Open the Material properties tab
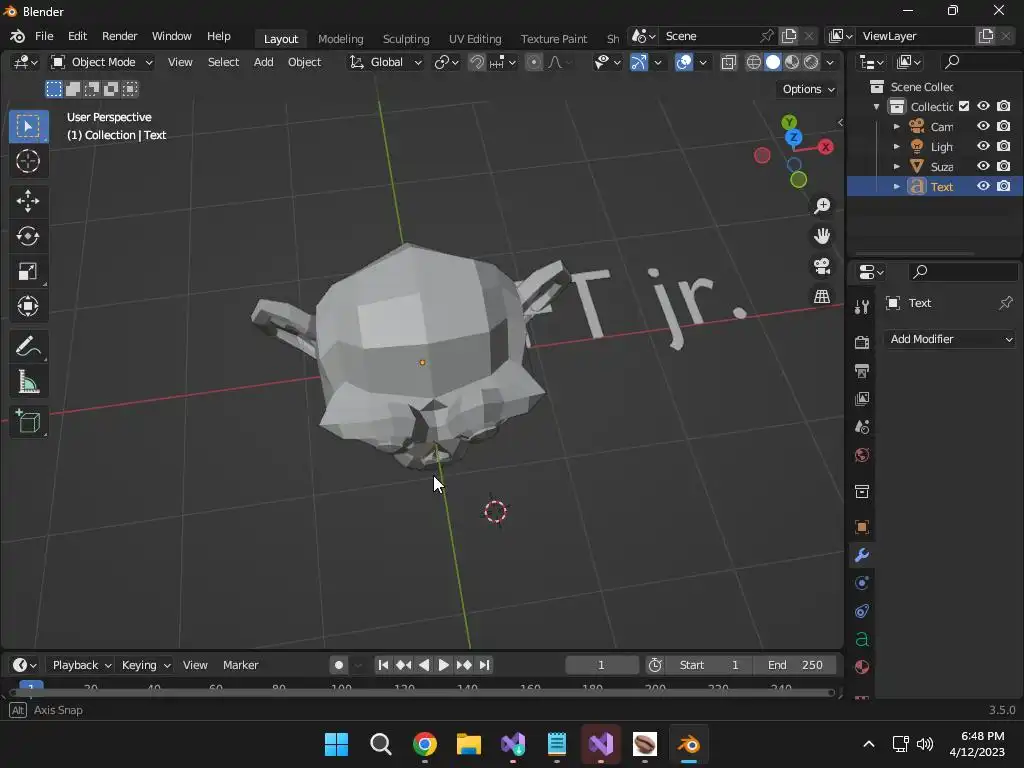The width and height of the screenshot is (1024, 768). tap(861, 667)
